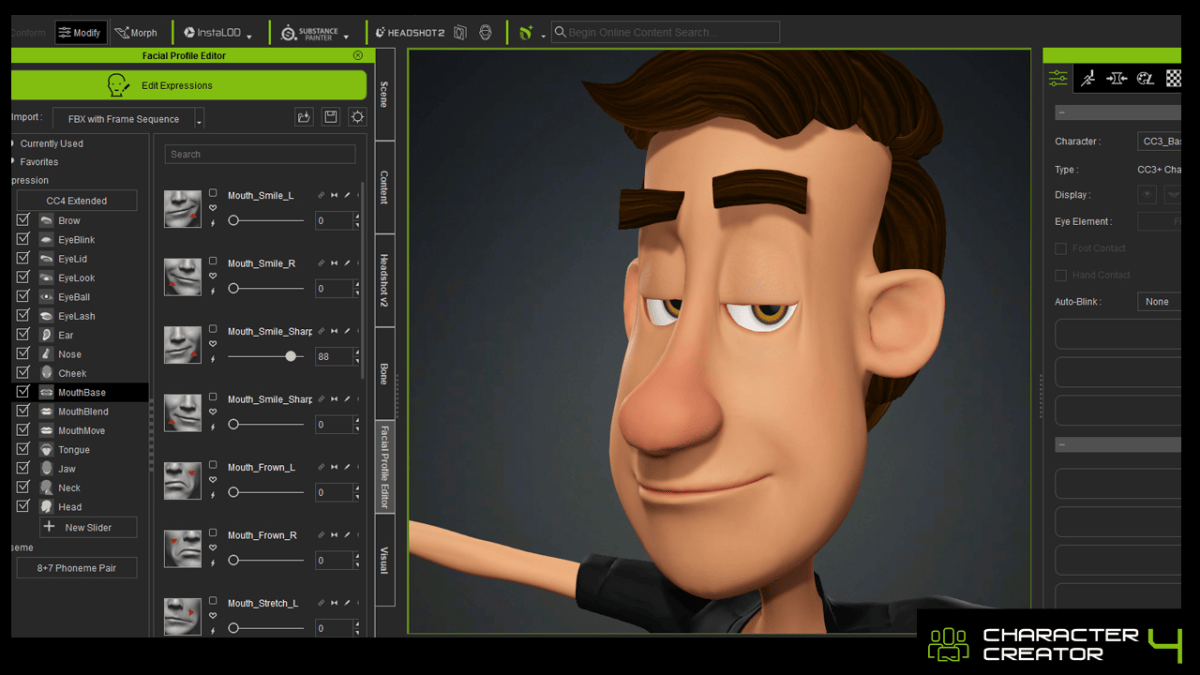Click the heart favorite icon for Mouth_Smile_L

point(213,208)
